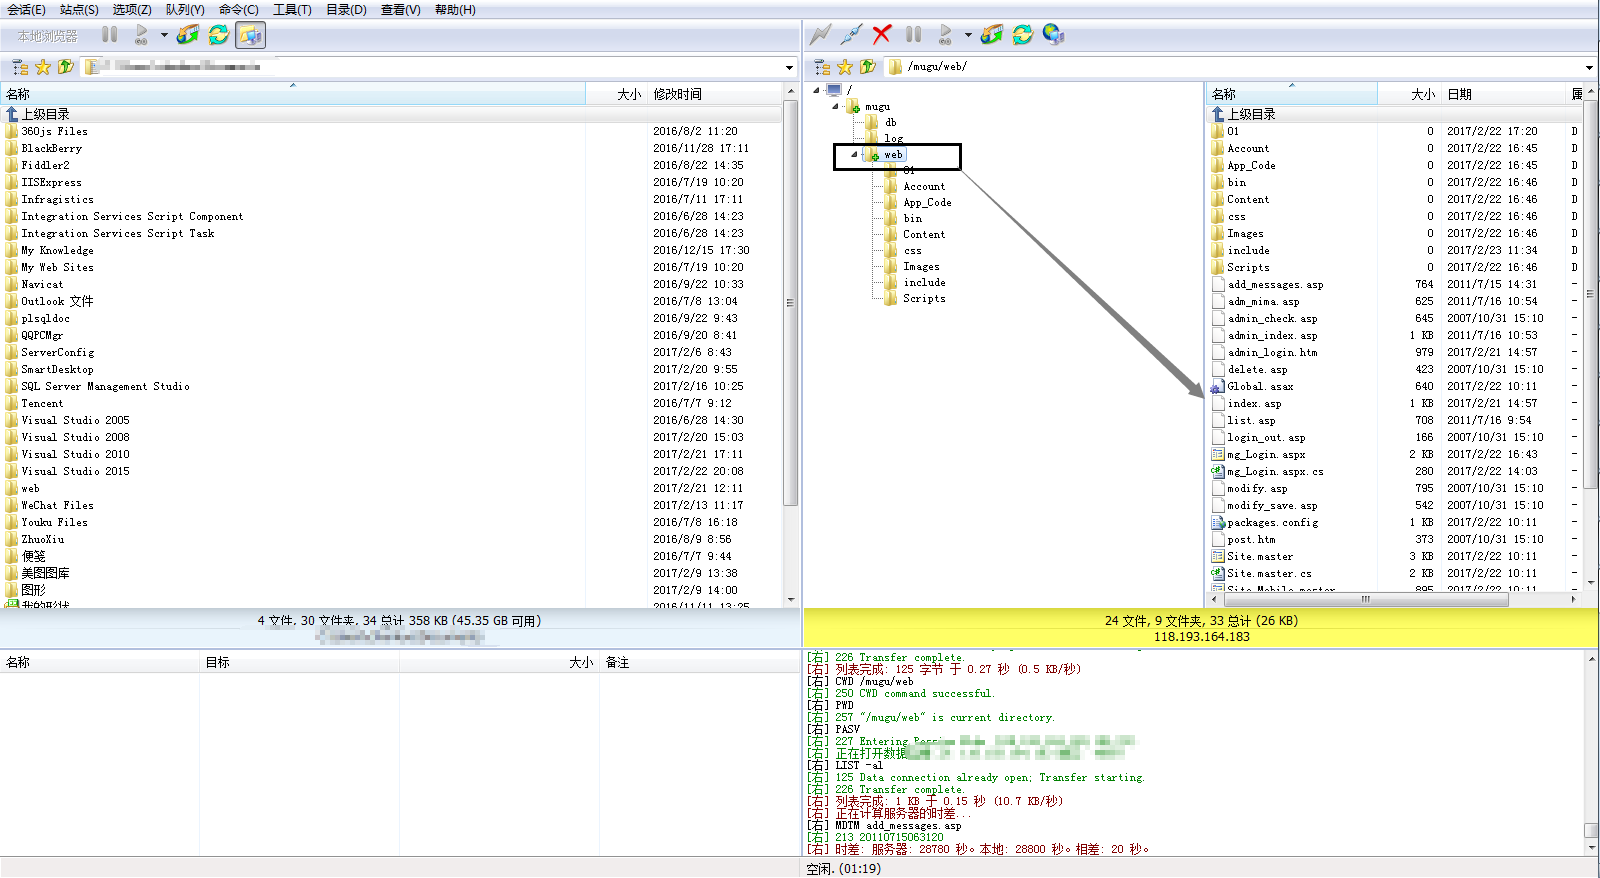This screenshot has height=878, width=1600.
Task: Click the red X abort icon
Action: pyautogui.click(x=881, y=35)
